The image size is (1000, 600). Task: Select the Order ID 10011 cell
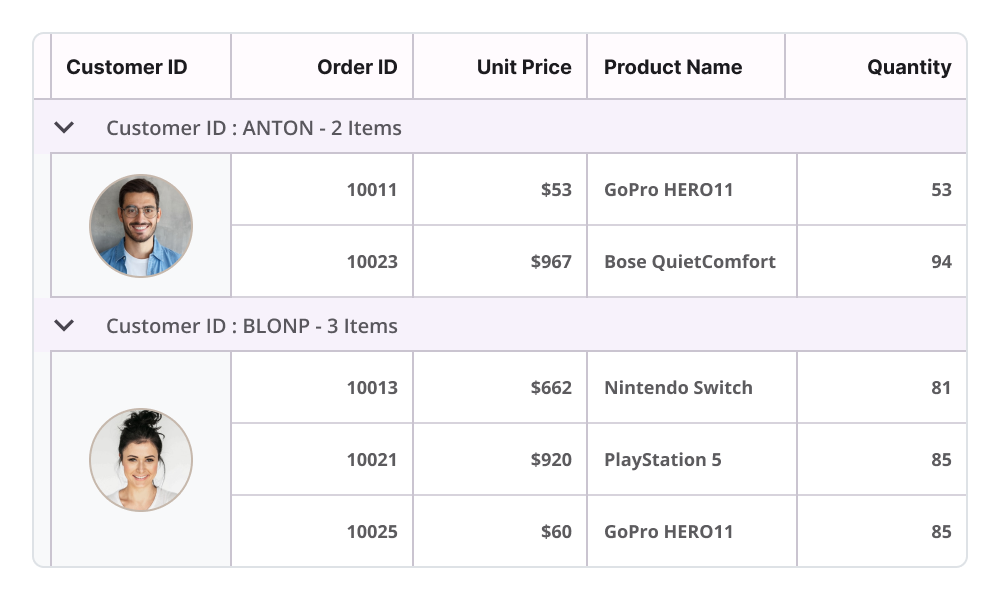tap(372, 190)
